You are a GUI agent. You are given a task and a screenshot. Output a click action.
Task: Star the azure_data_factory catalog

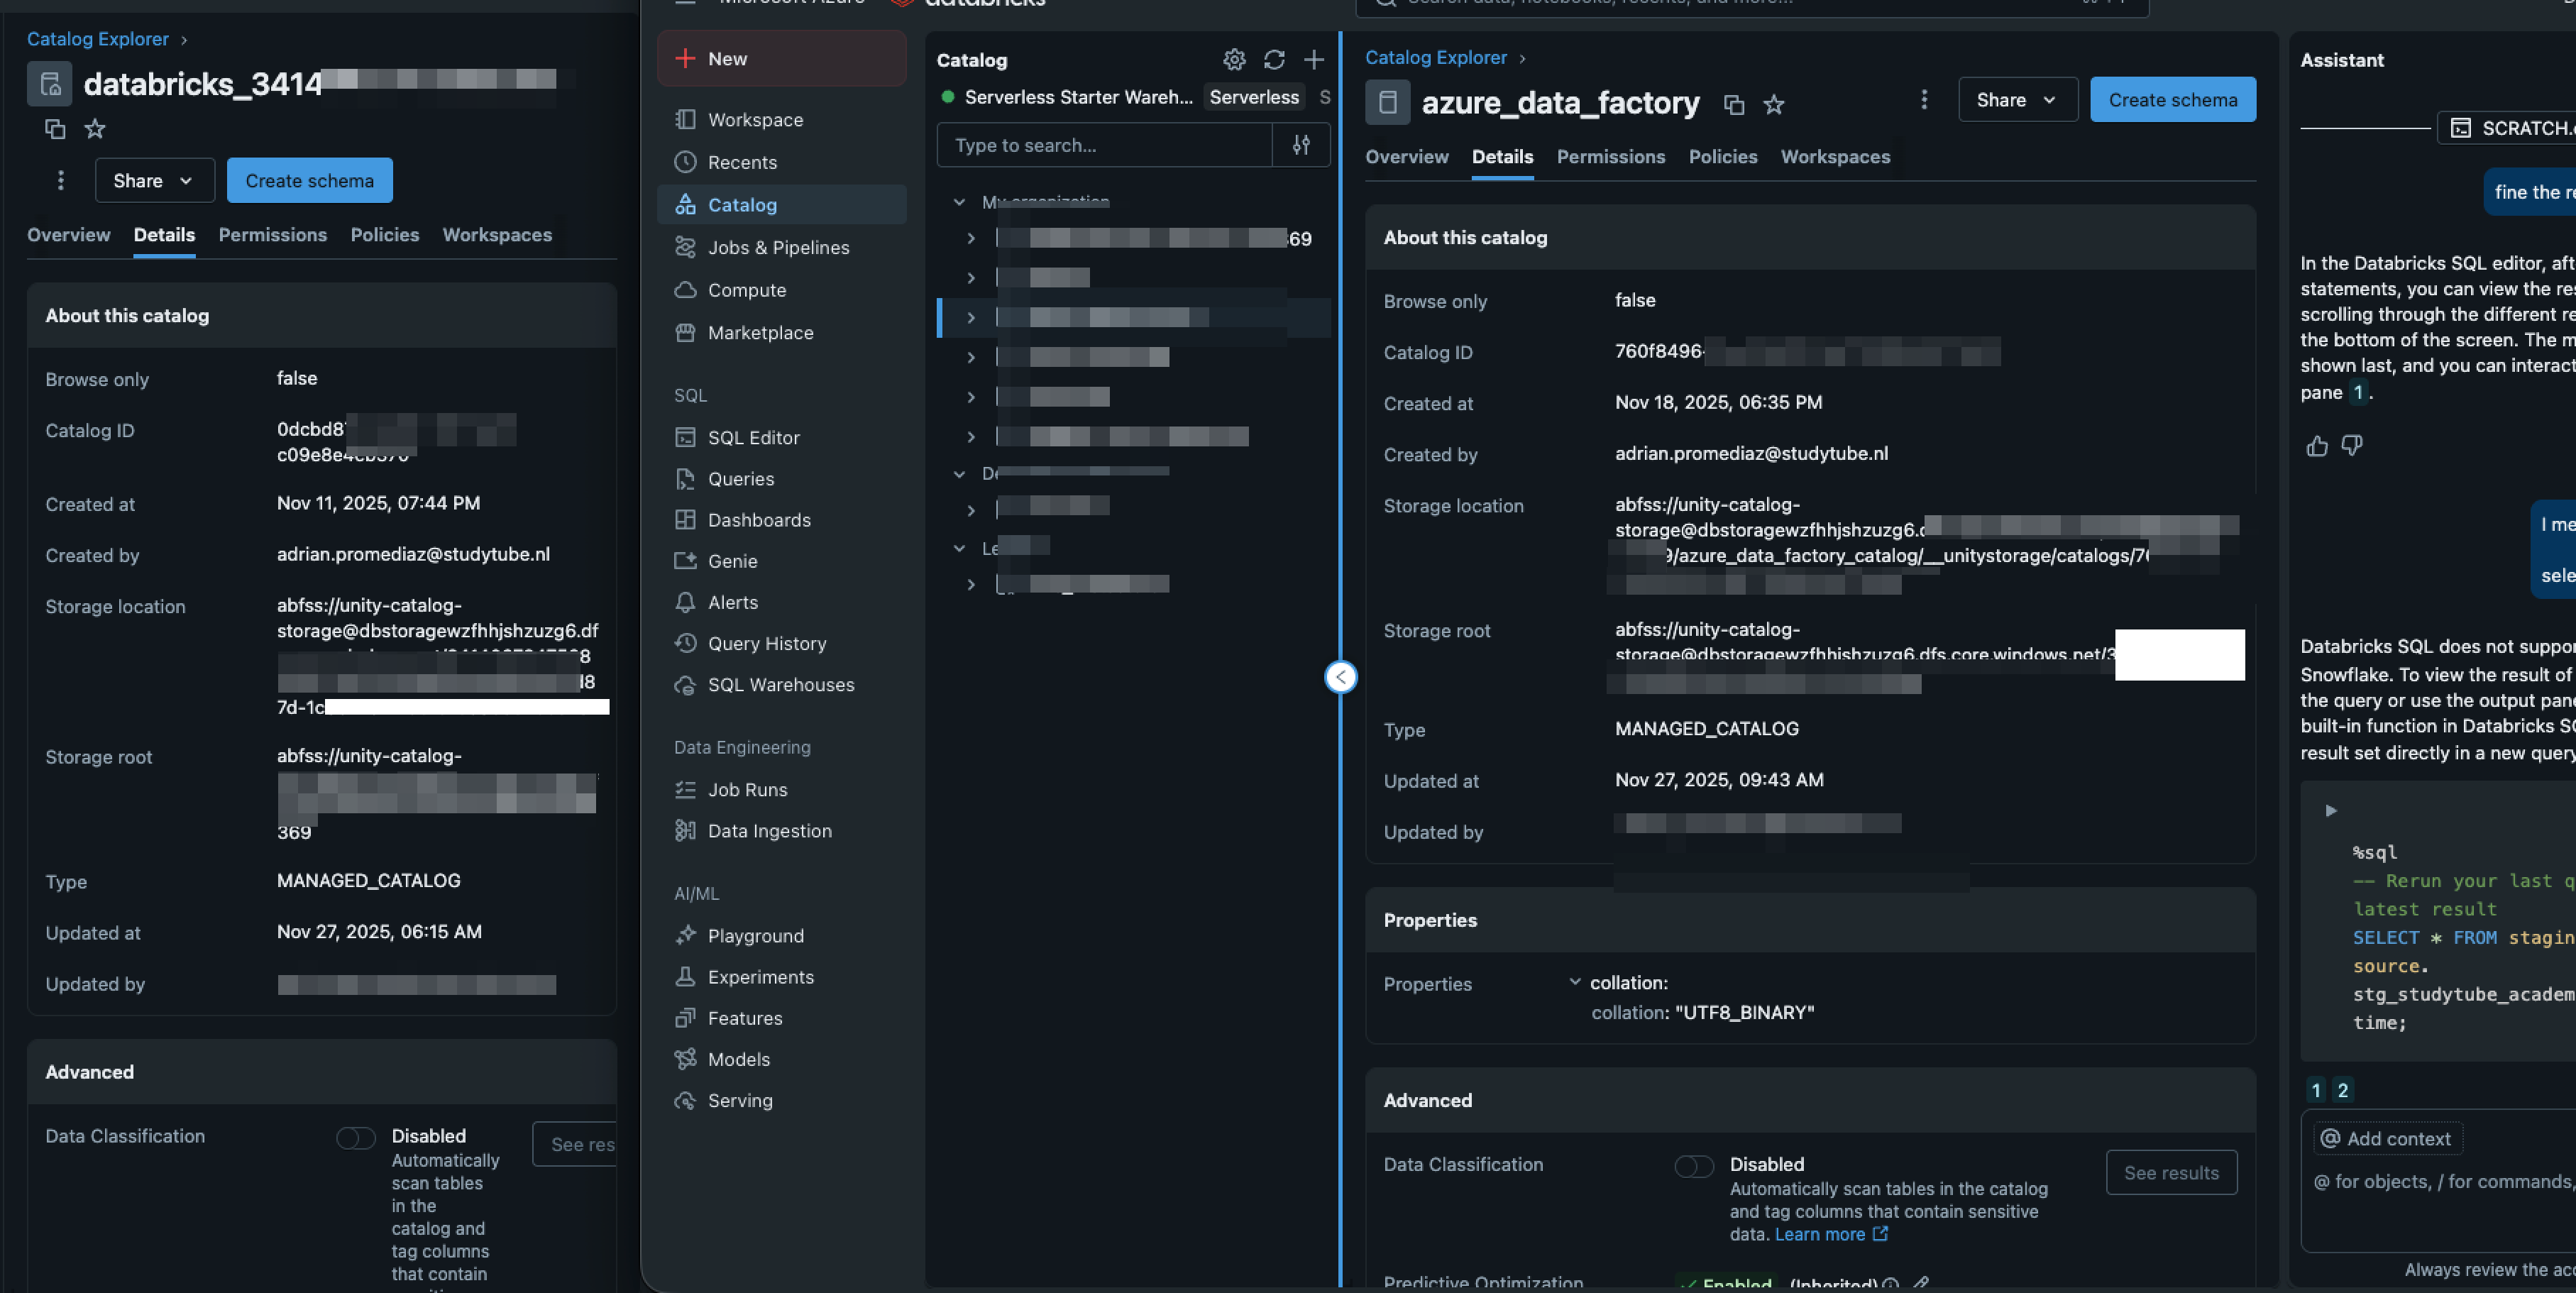tap(1774, 104)
